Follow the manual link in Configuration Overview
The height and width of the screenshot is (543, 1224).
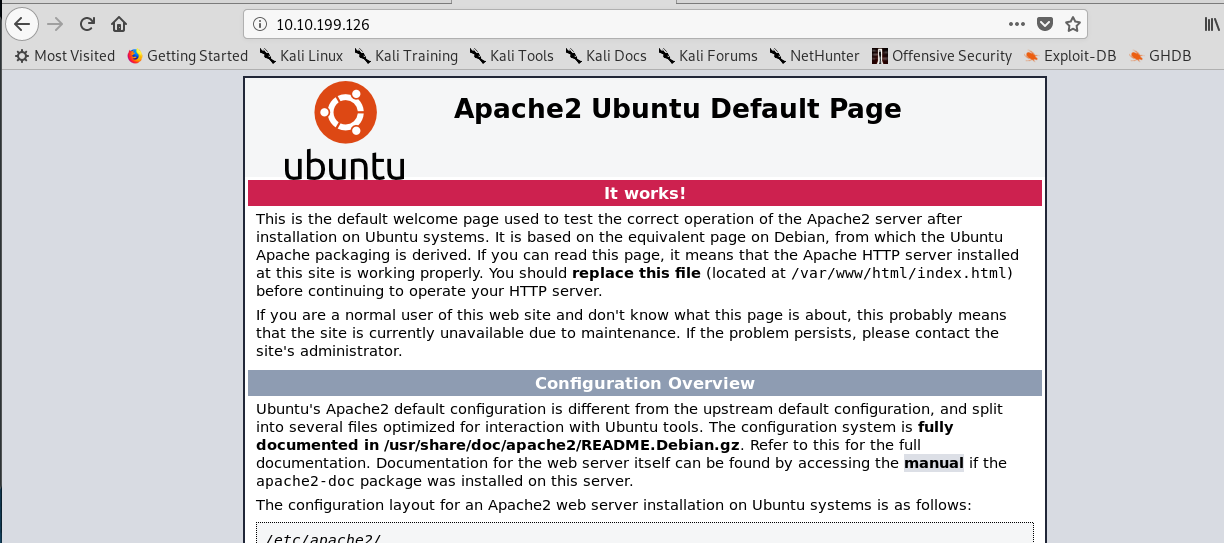coord(933,463)
